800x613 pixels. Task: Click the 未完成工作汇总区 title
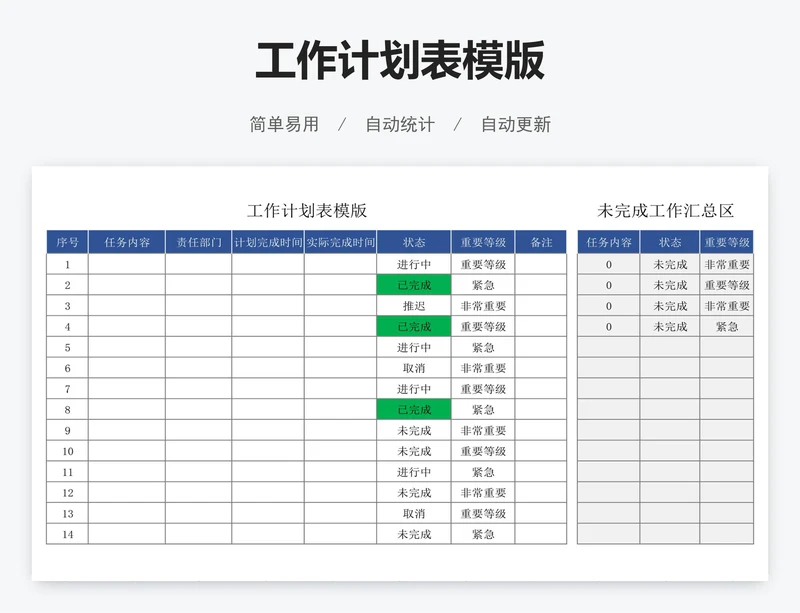click(x=665, y=211)
